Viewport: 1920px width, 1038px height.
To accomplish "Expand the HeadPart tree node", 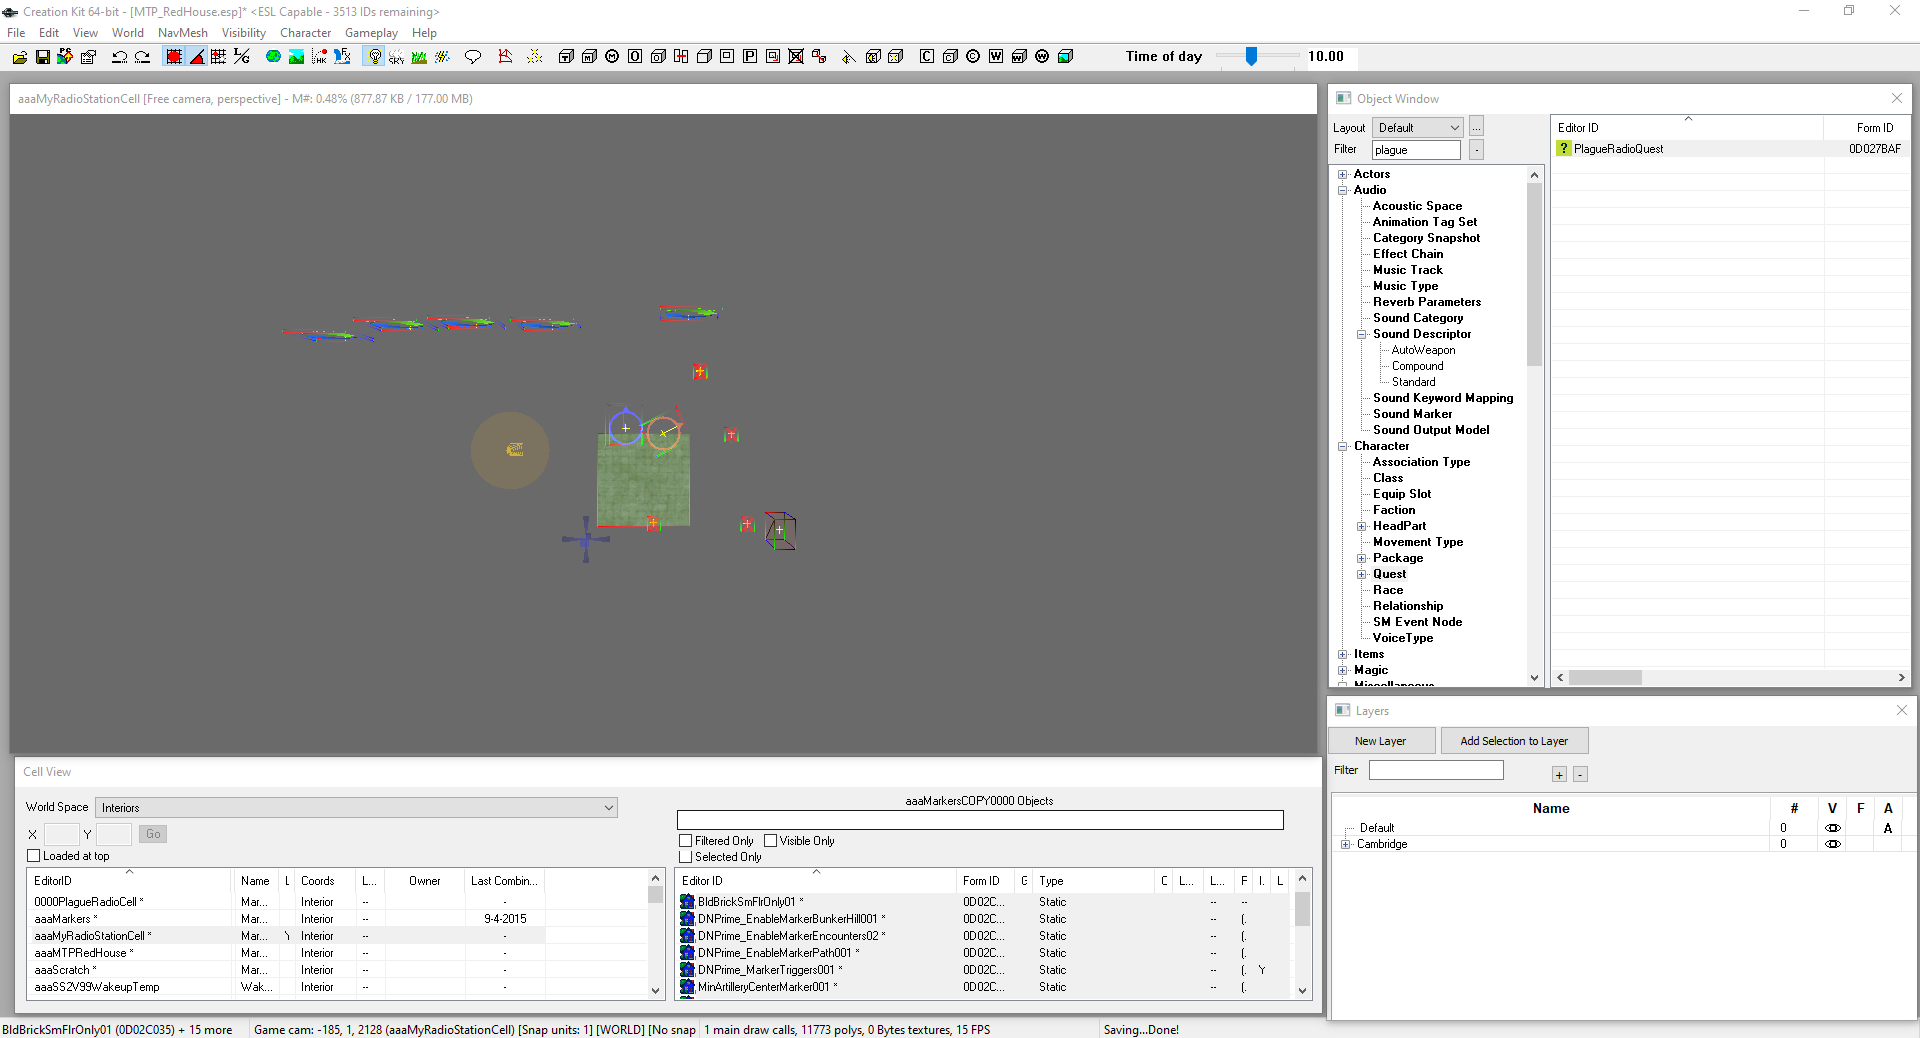I will [1361, 526].
